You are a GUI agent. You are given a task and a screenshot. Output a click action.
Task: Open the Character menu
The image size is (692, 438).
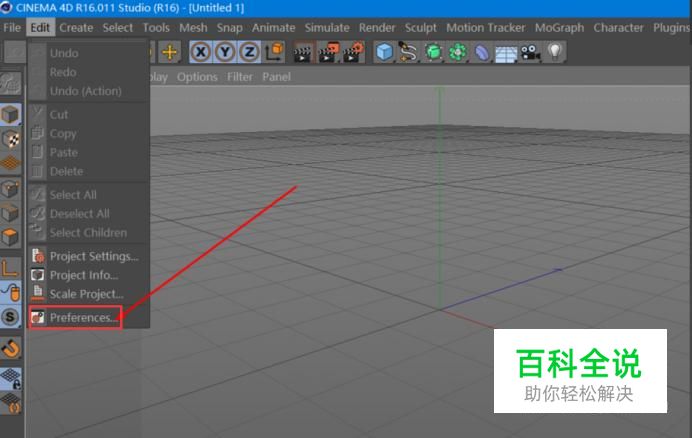pos(619,27)
